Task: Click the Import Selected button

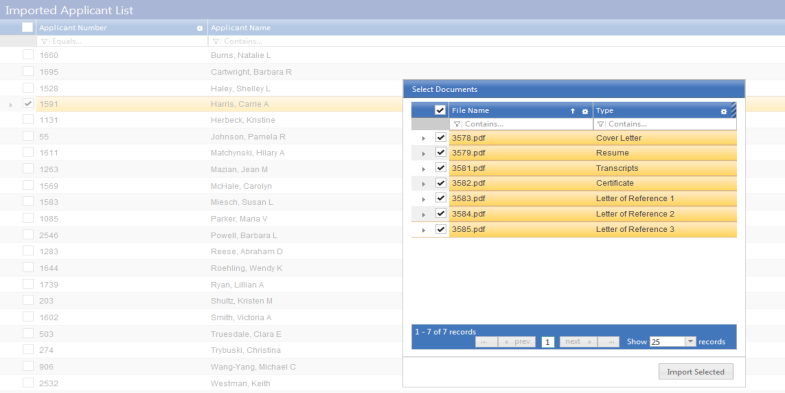Action: 696,372
